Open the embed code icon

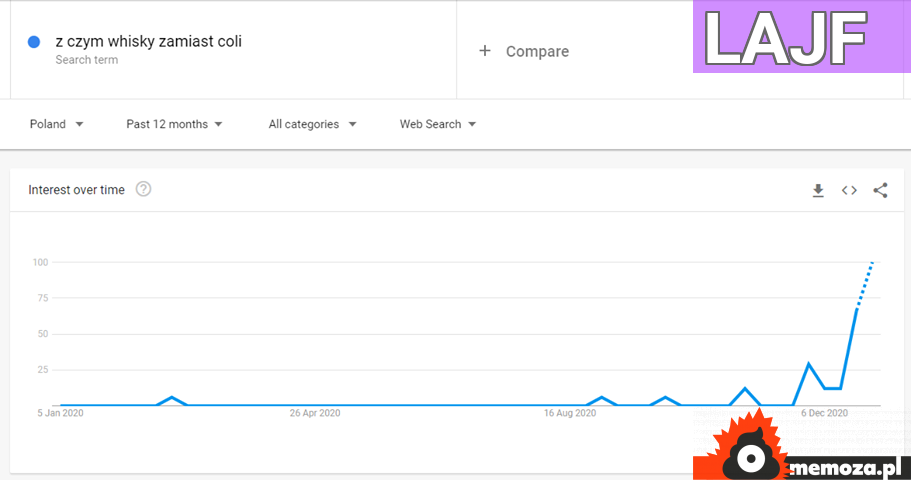(x=849, y=190)
